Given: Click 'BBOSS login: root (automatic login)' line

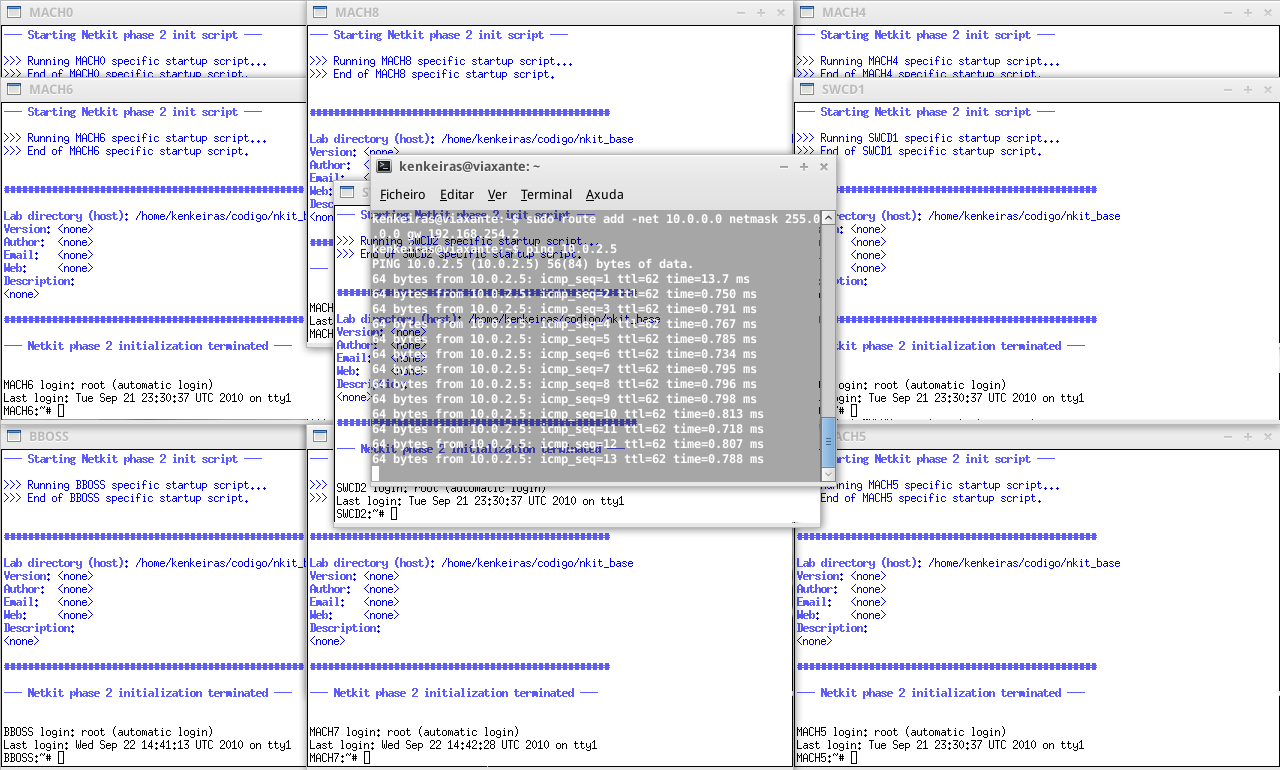Looking at the screenshot, I should tap(108, 732).
